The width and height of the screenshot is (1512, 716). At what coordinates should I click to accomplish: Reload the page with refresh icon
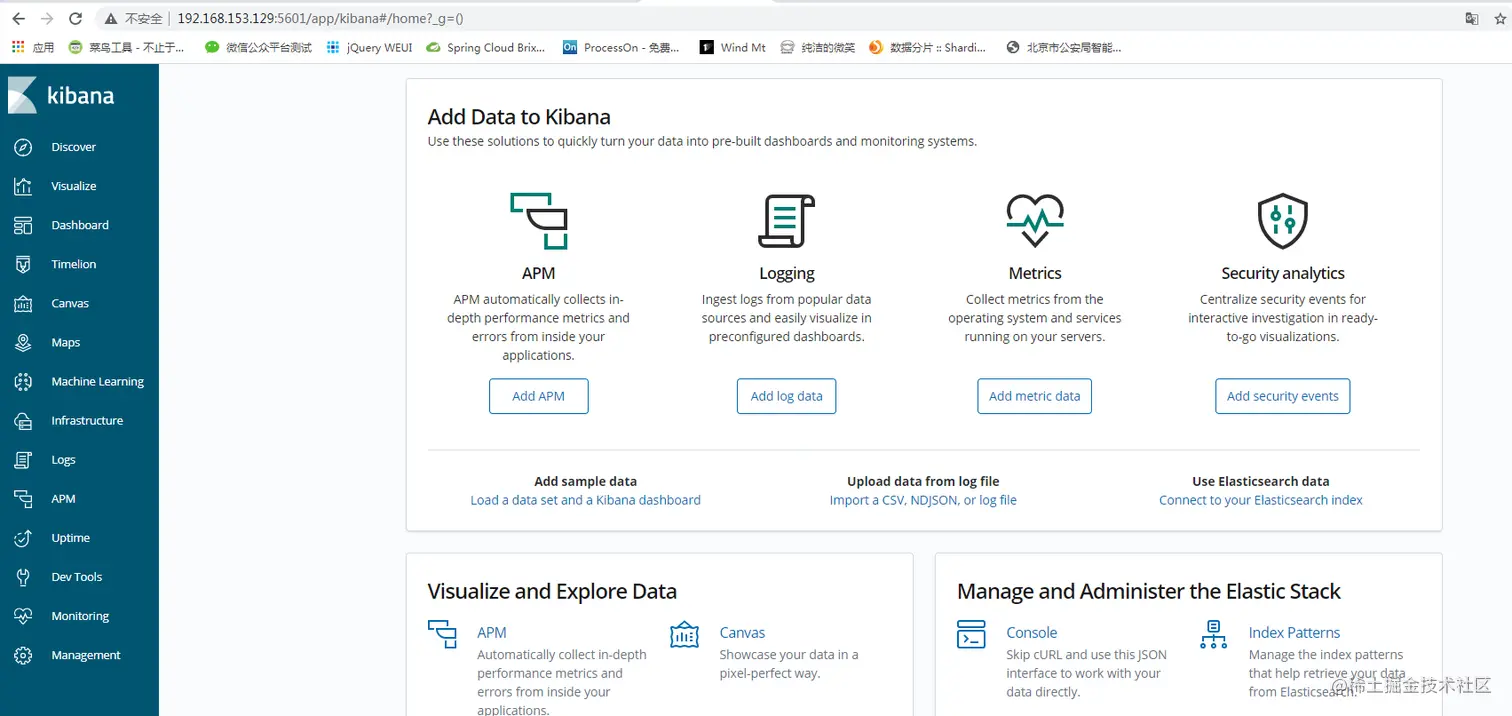coord(76,19)
